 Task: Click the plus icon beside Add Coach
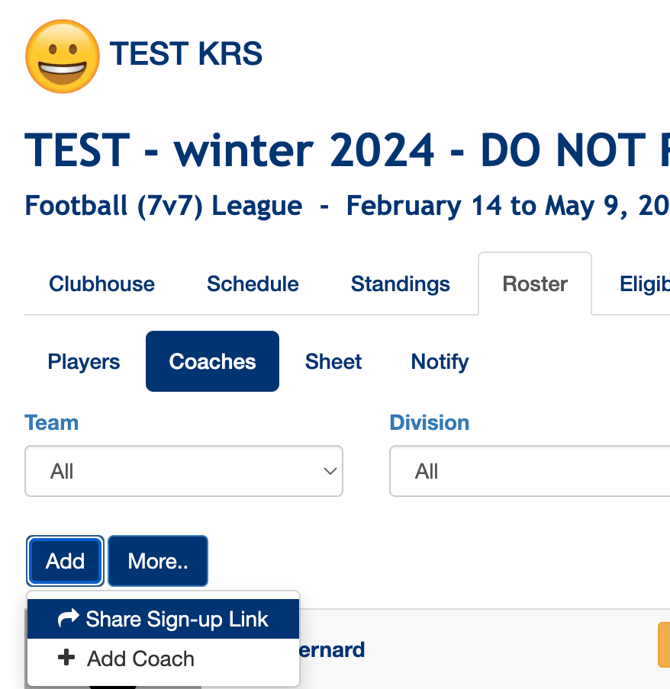click(67, 658)
